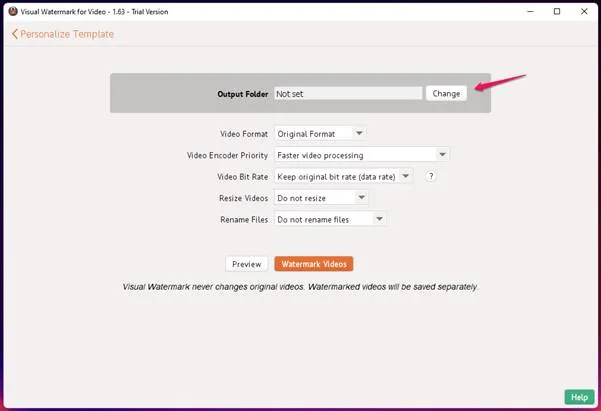Close the Visual Watermark window
The width and height of the screenshot is (601, 411).
click(584, 12)
